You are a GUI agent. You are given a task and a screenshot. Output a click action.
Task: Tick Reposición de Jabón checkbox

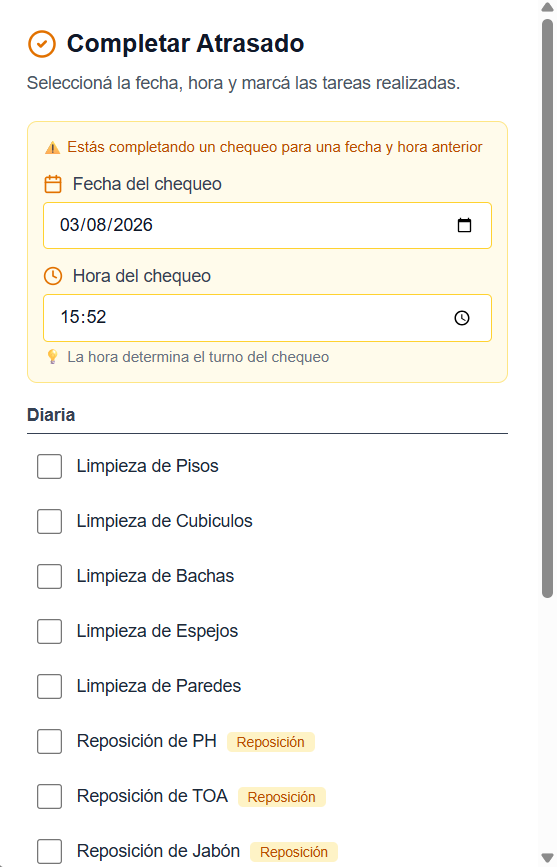(x=49, y=851)
